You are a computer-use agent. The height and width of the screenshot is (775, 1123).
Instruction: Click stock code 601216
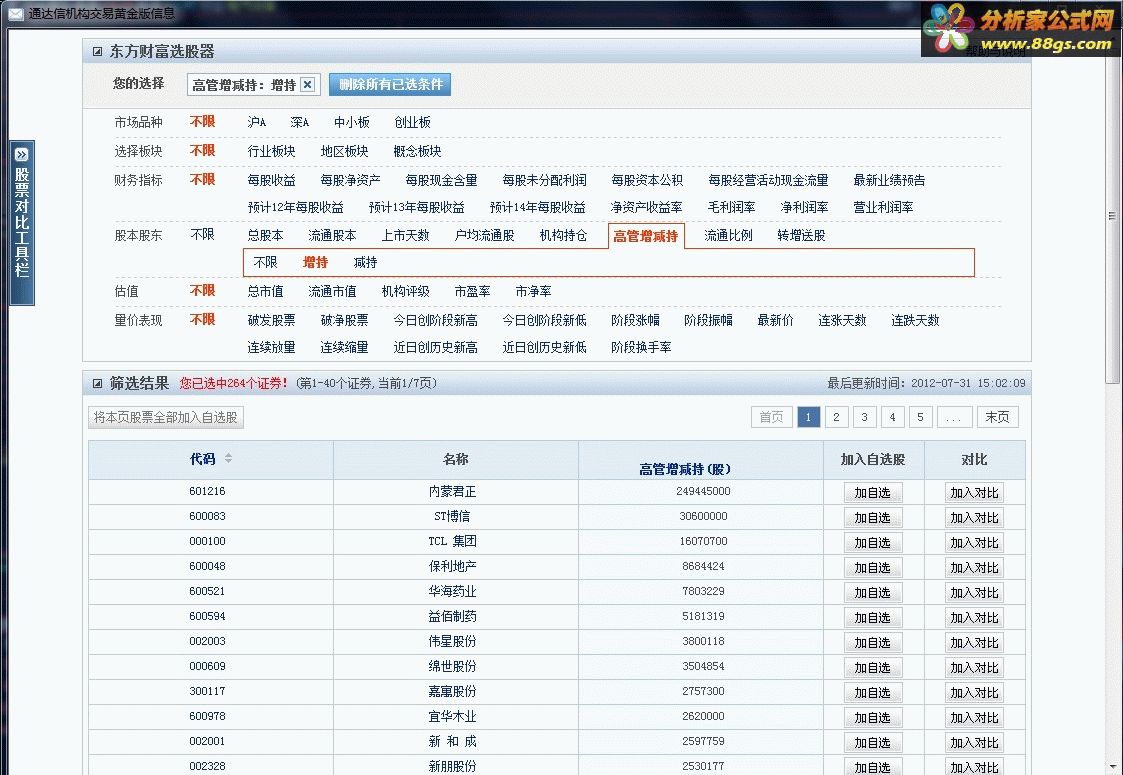tap(208, 491)
